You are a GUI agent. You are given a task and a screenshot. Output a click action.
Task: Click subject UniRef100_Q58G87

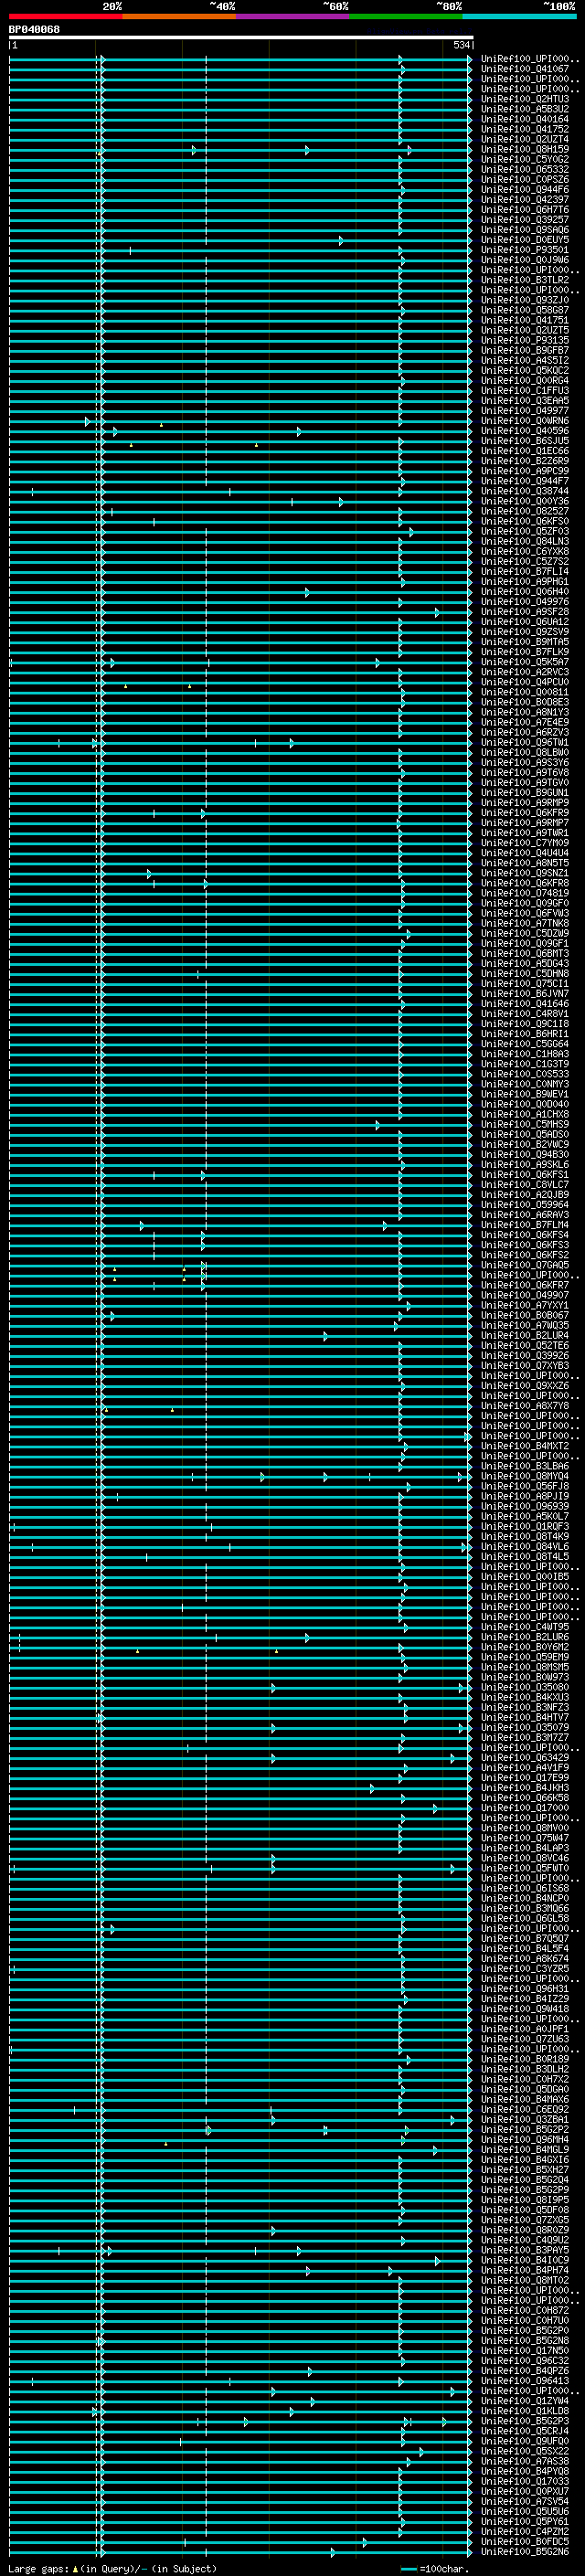point(525,310)
